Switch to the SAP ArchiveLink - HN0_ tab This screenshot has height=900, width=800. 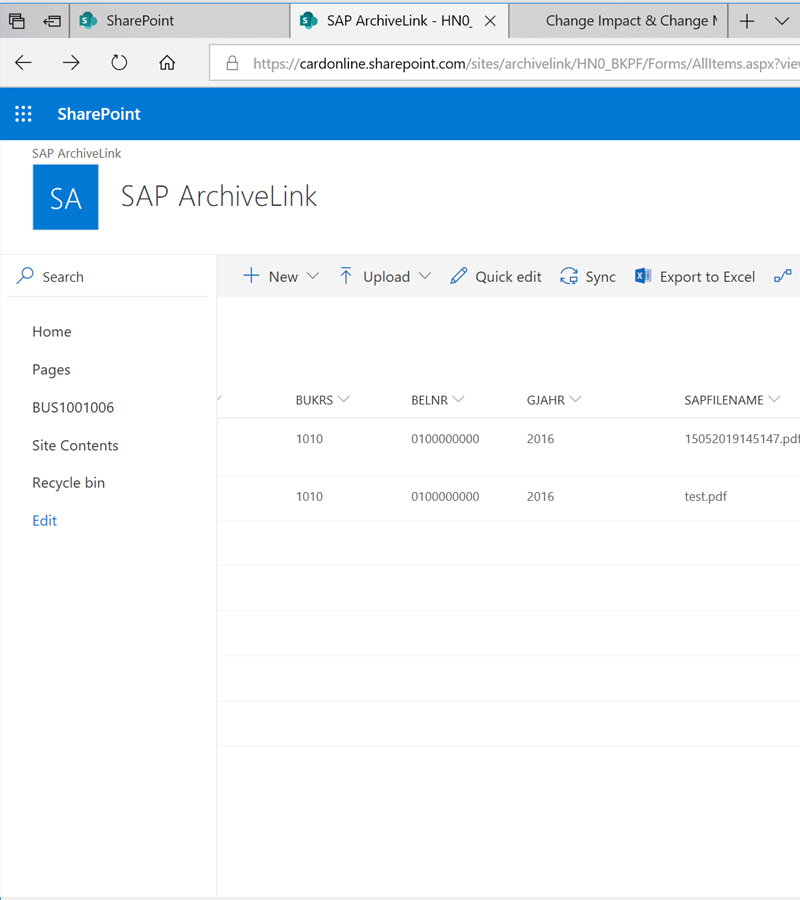click(399, 21)
